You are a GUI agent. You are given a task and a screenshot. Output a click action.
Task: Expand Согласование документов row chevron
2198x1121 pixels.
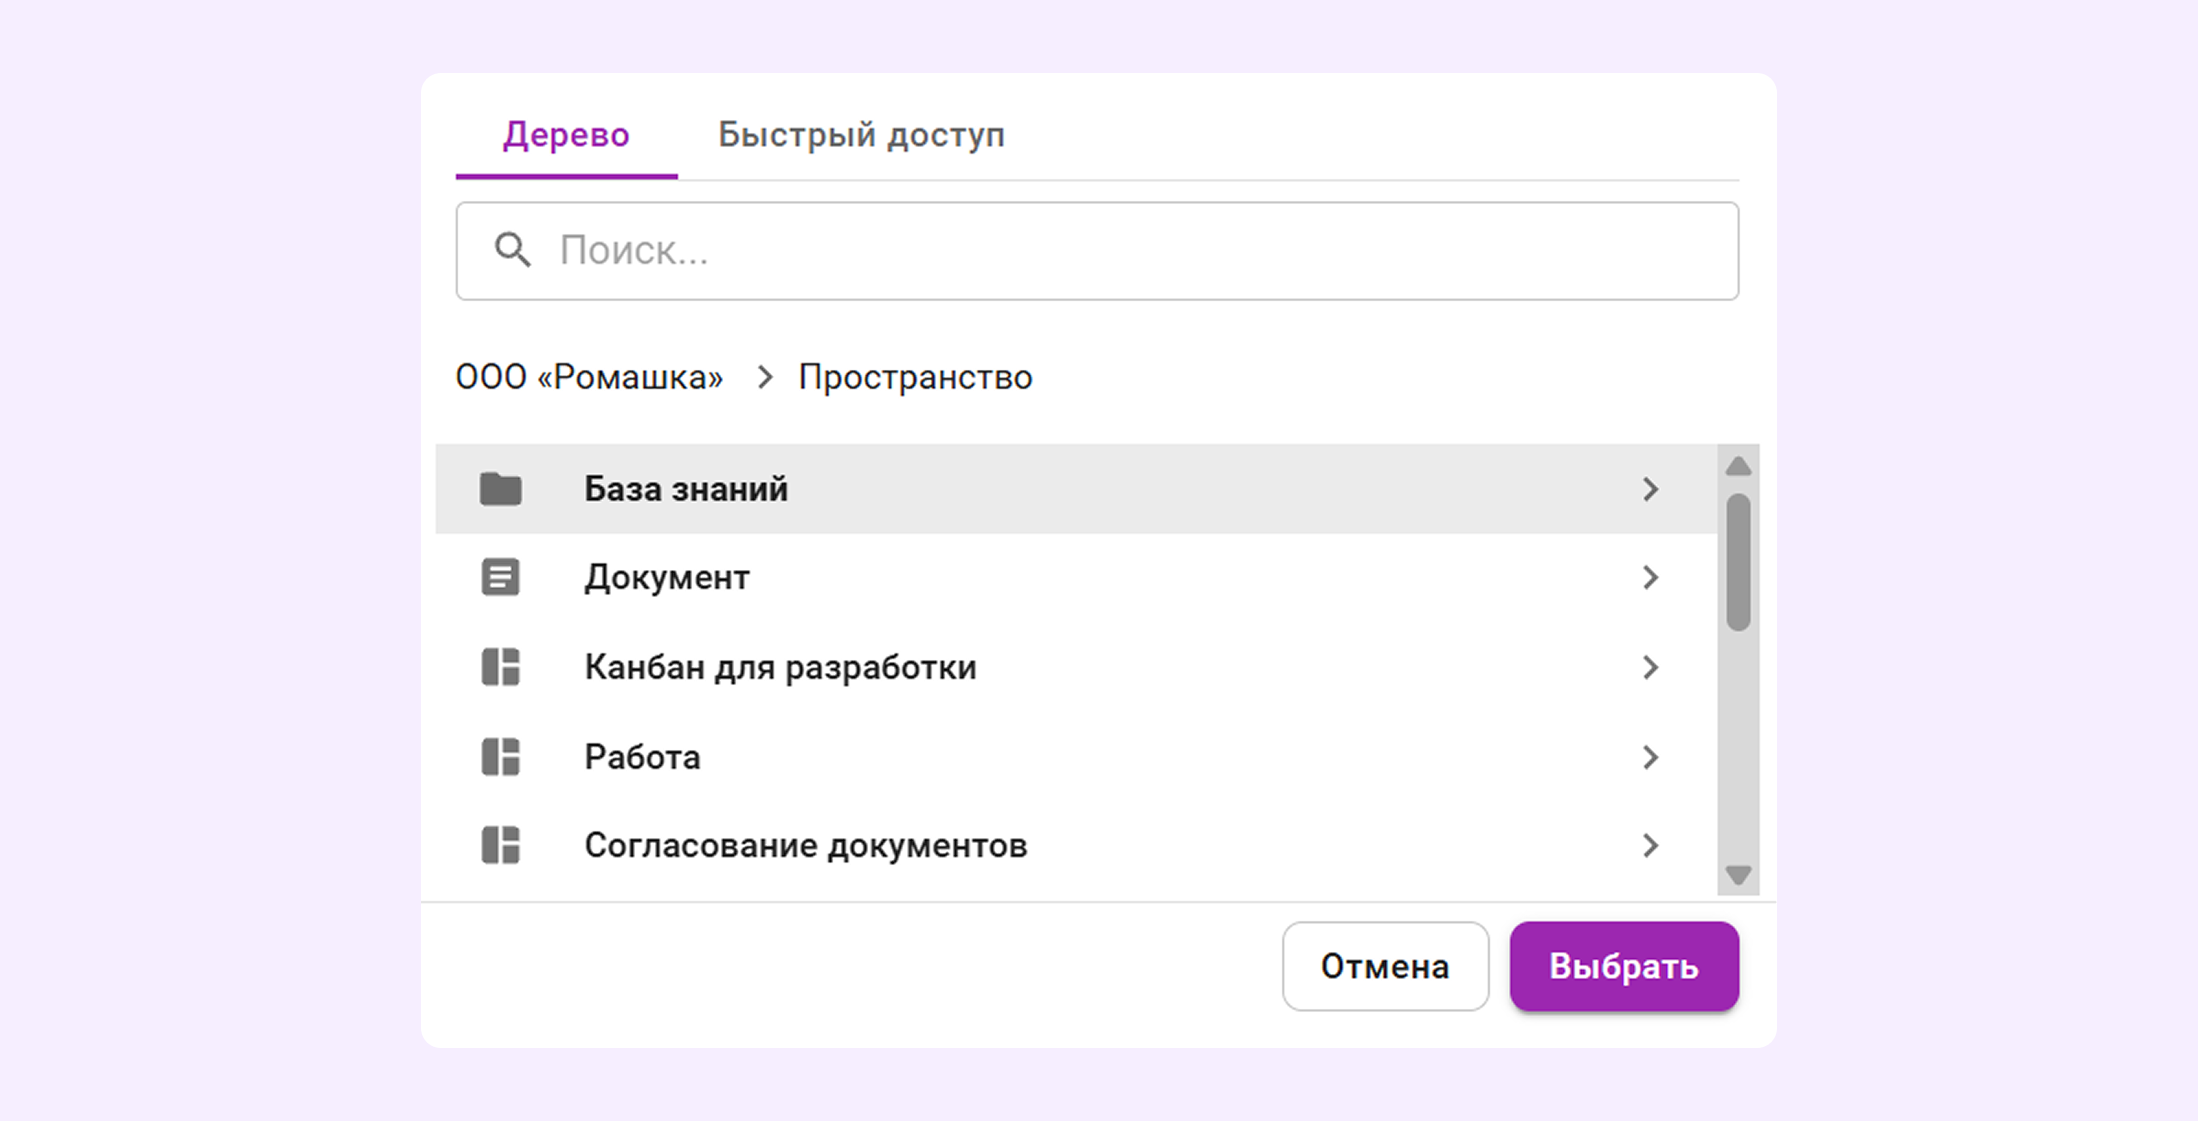1650,845
